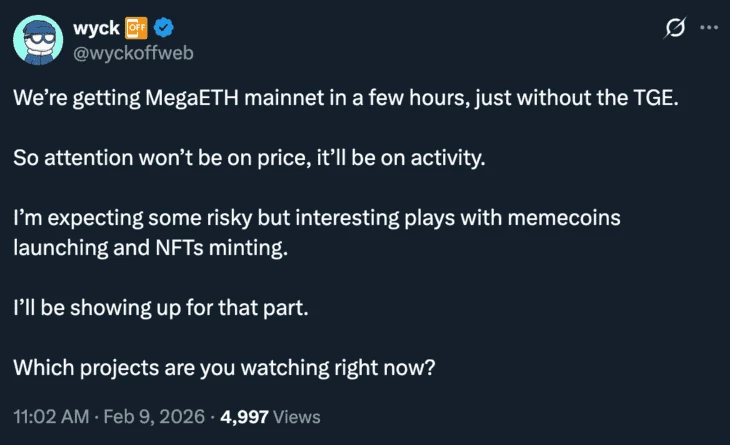Click the question about projects you're watching
Viewport: 730px width, 445px height.
pyautogui.click(x=224, y=366)
